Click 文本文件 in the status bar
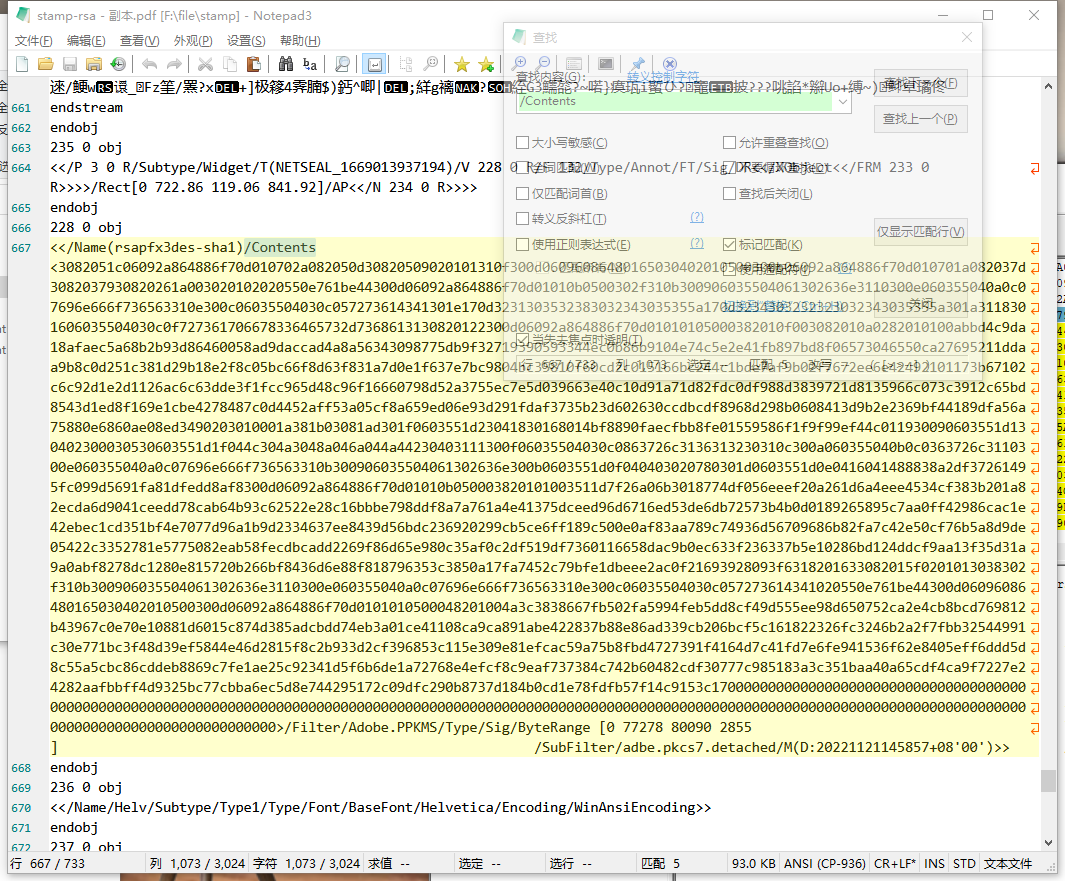Screen dimensions: 1065x881 point(1008,863)
